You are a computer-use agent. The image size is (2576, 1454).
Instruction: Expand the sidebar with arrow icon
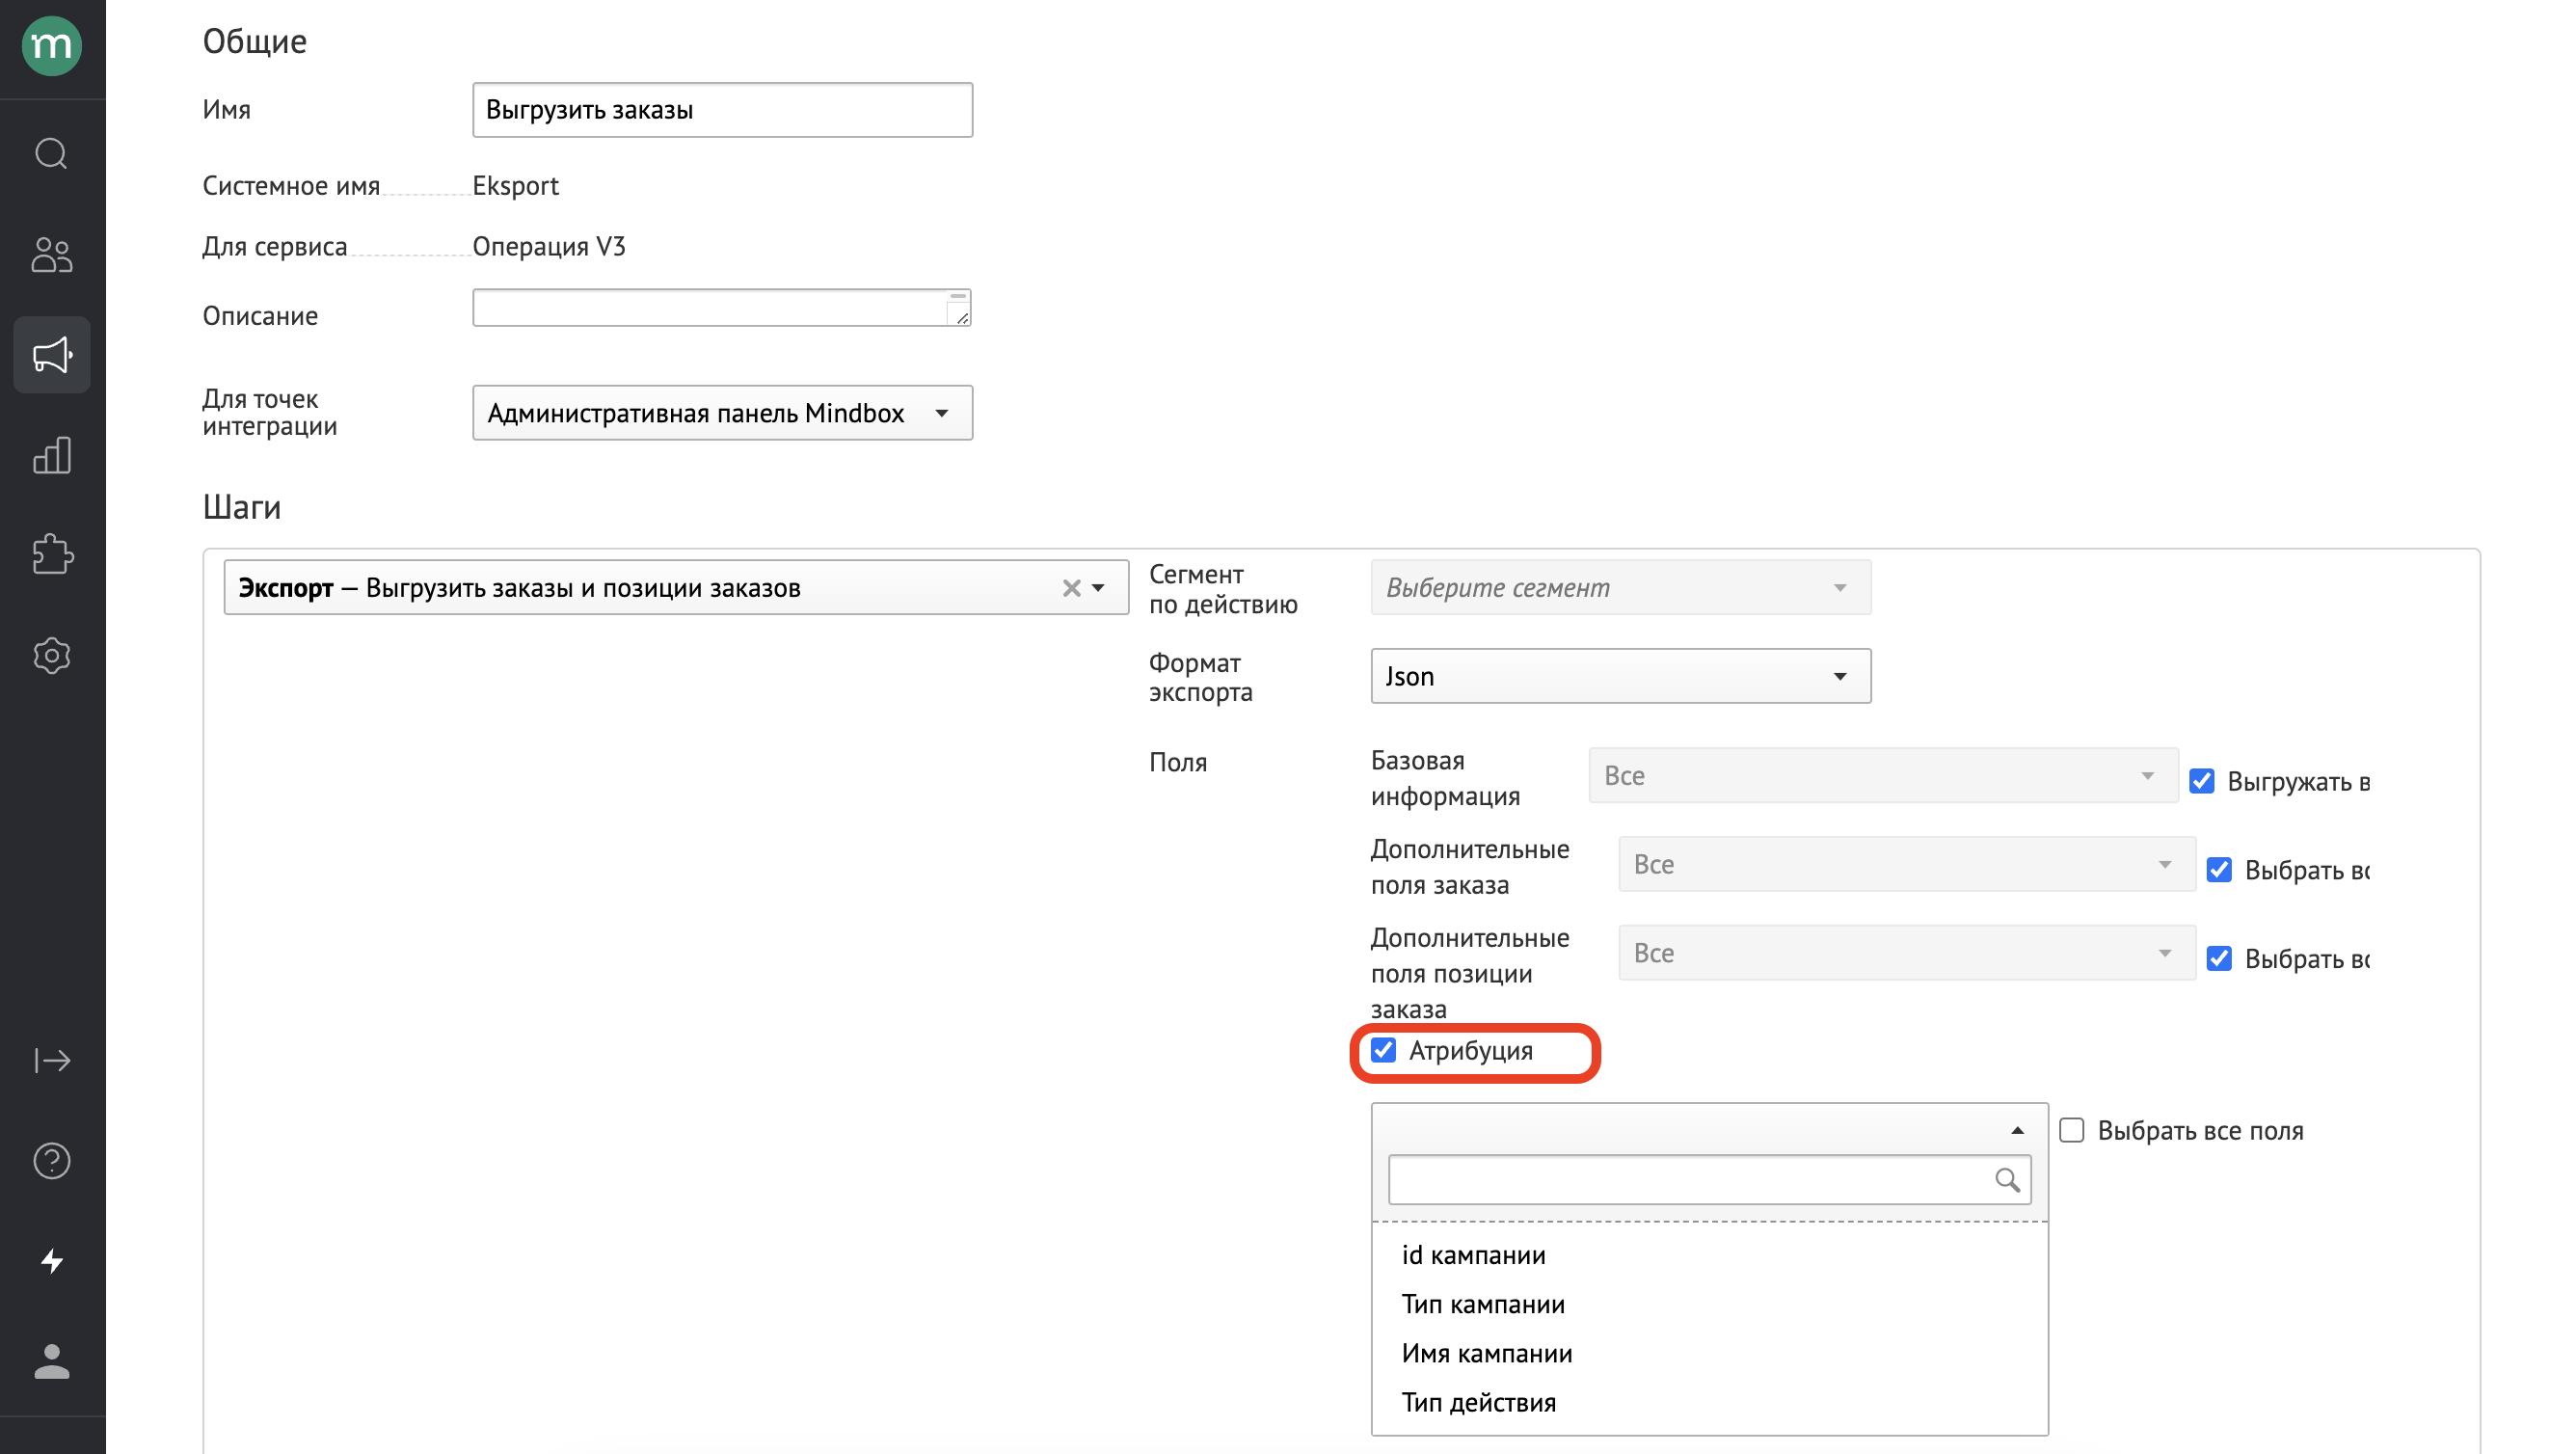(52, 1060)
